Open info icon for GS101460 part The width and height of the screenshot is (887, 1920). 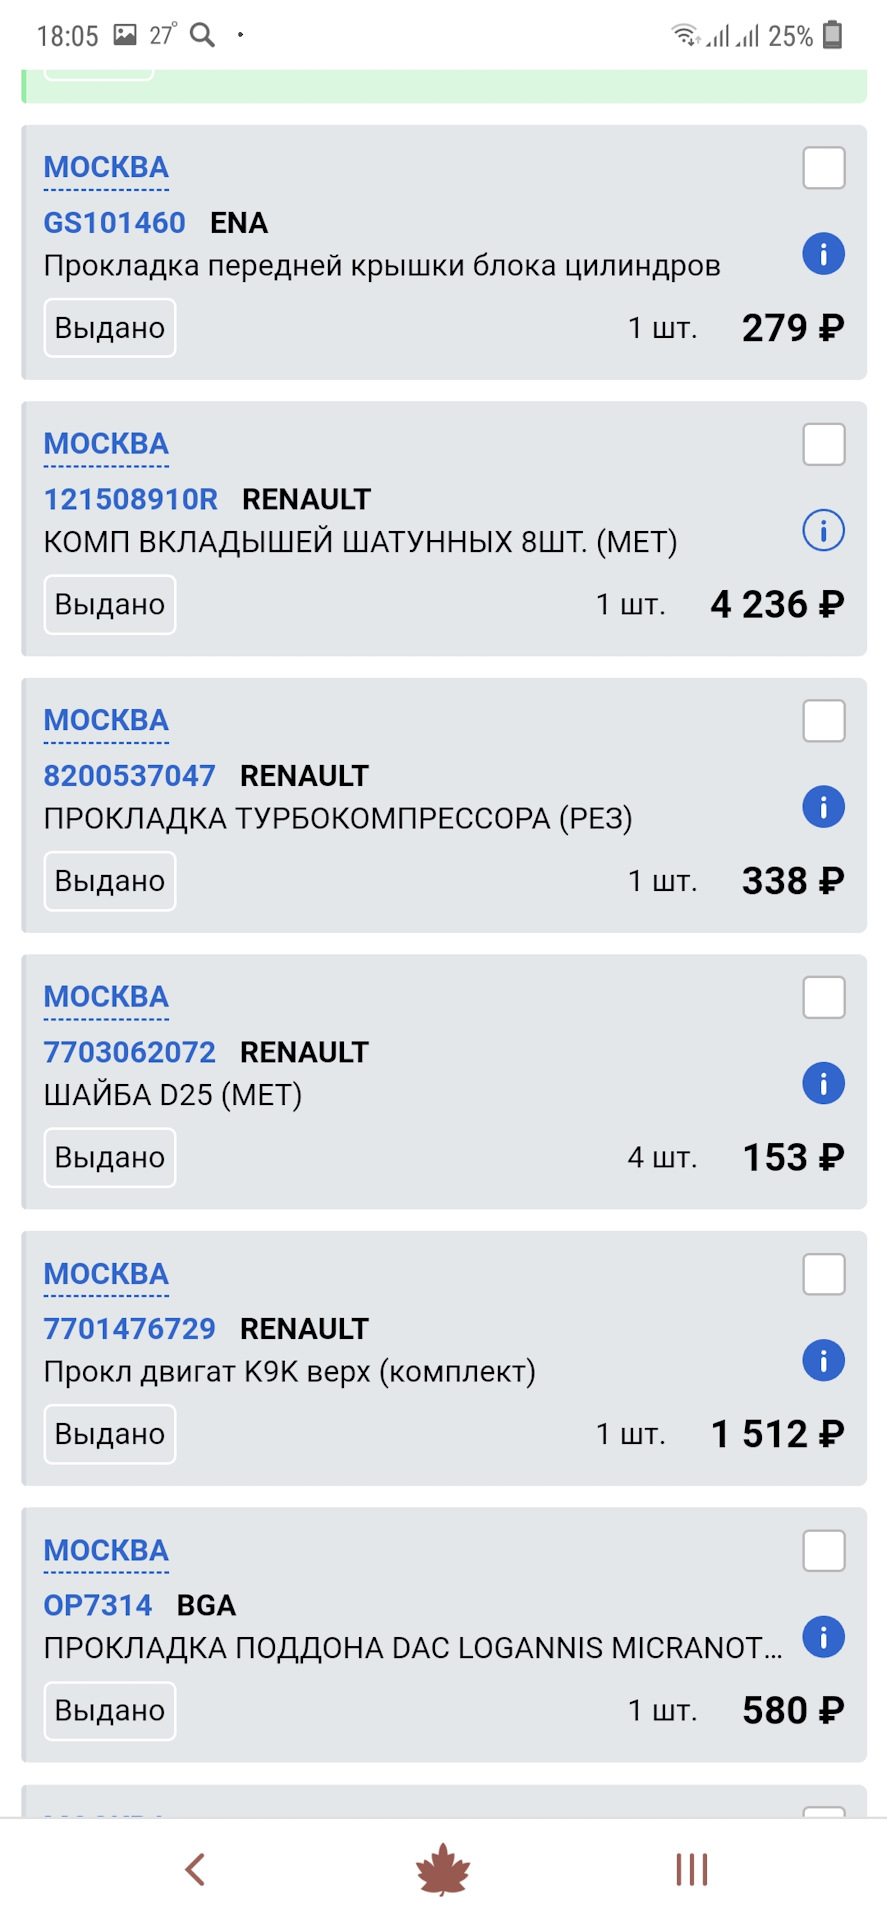823,255
